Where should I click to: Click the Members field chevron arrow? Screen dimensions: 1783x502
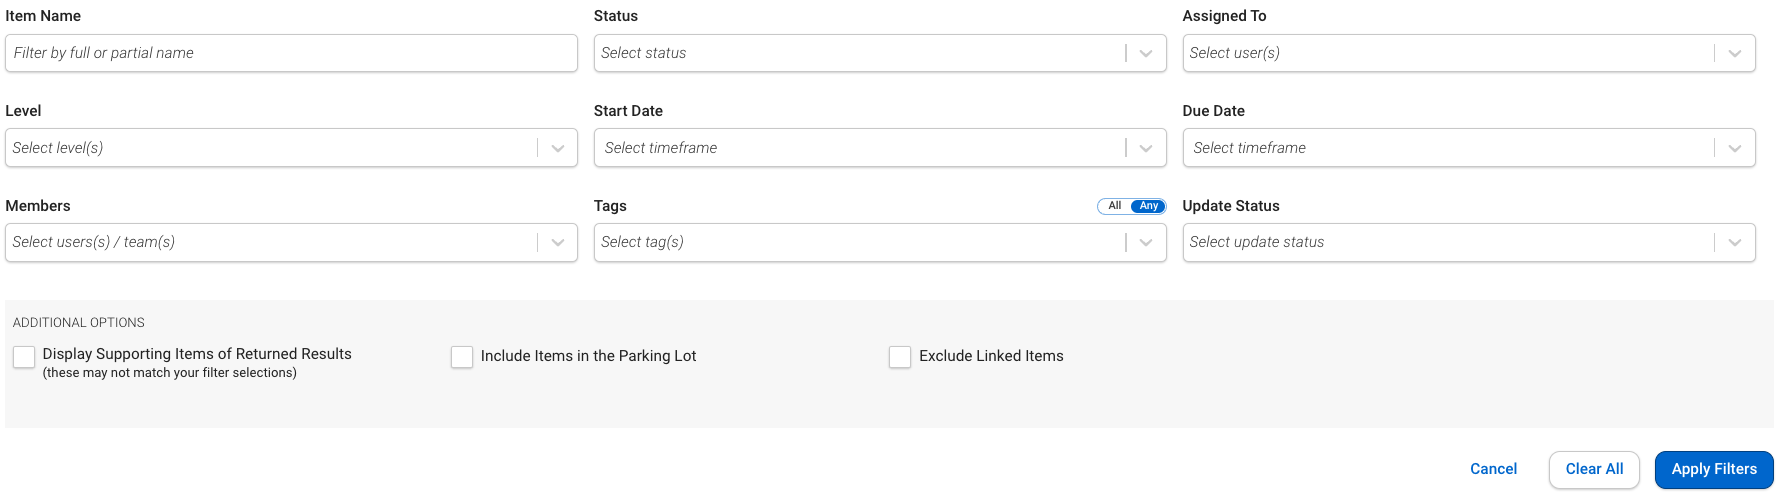[x=558, y=242]
